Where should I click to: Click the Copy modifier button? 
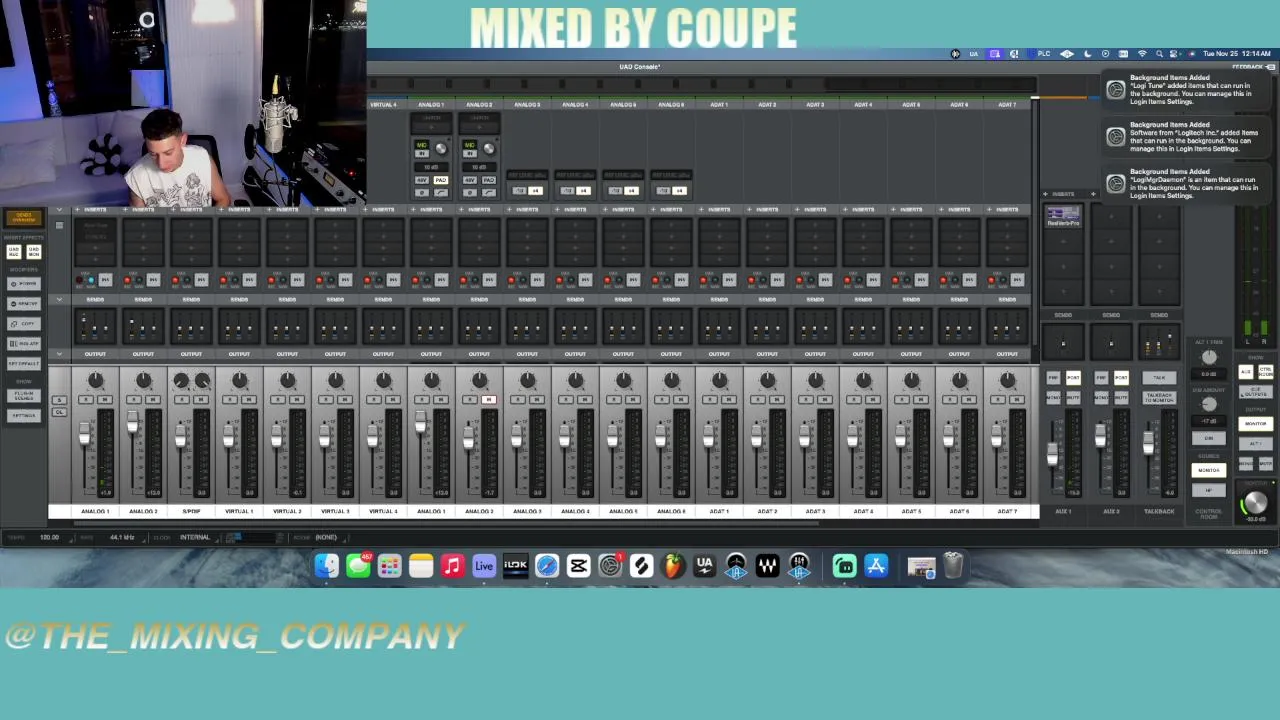pyautogui.click(x=25, y=323)
